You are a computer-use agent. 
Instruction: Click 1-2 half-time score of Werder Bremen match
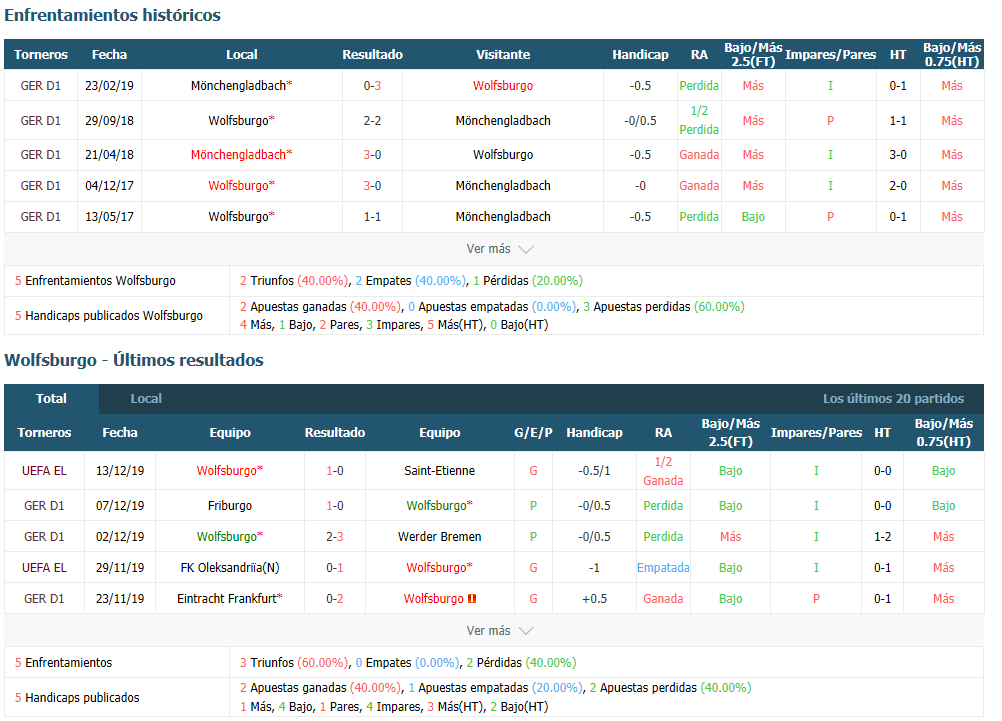point(883,537)
